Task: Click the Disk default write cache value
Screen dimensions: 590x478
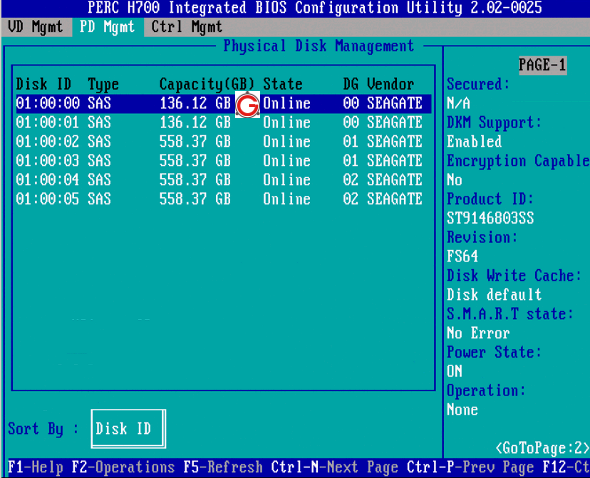Action: 494,295
